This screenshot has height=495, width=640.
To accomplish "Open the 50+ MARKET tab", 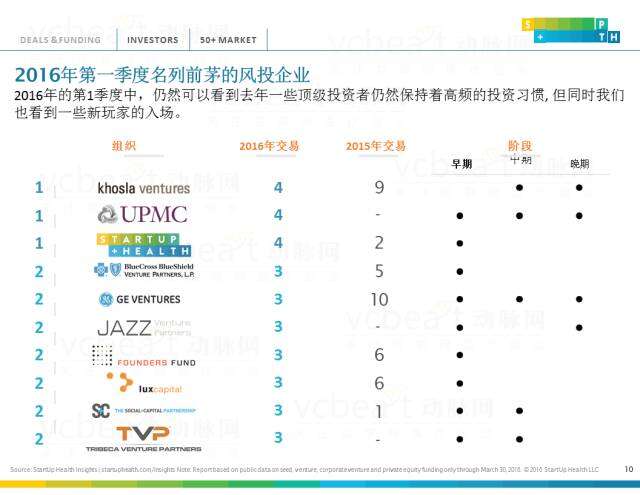I will coord(228,40).
